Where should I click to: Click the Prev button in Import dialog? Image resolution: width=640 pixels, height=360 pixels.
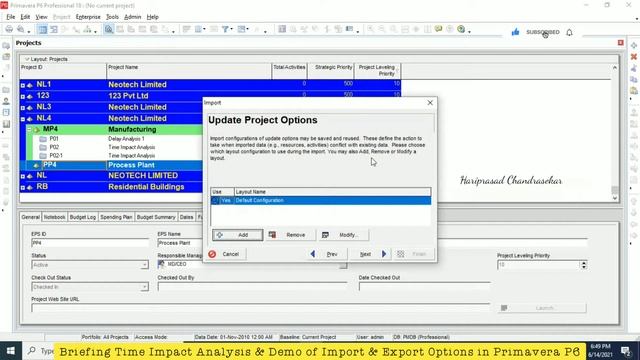pos(327,254)
